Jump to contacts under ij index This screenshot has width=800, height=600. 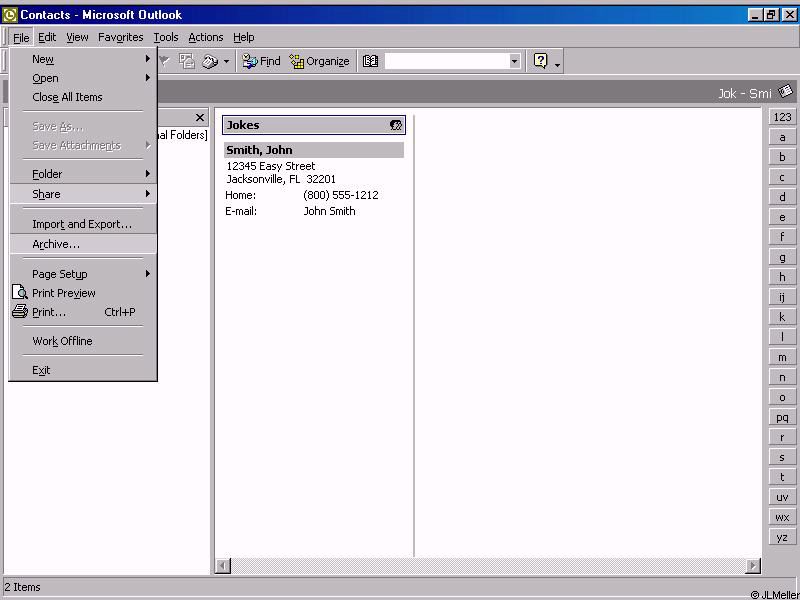[782, 297]
